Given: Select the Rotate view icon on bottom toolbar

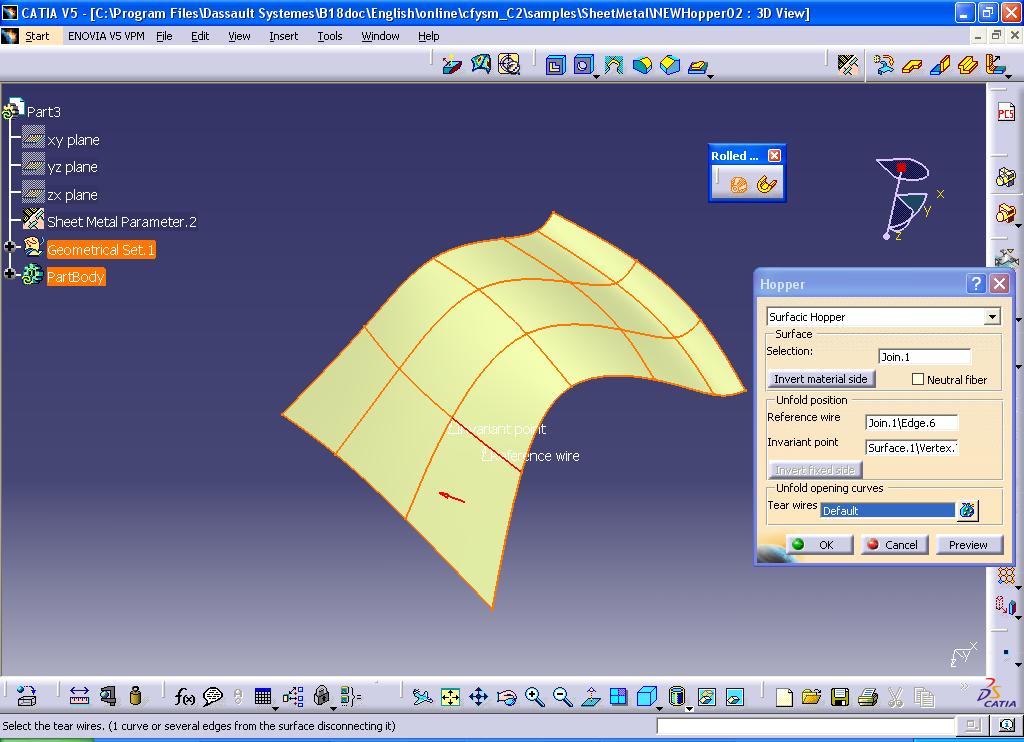Looking at the screenshot, I should (x=506, y=696).
